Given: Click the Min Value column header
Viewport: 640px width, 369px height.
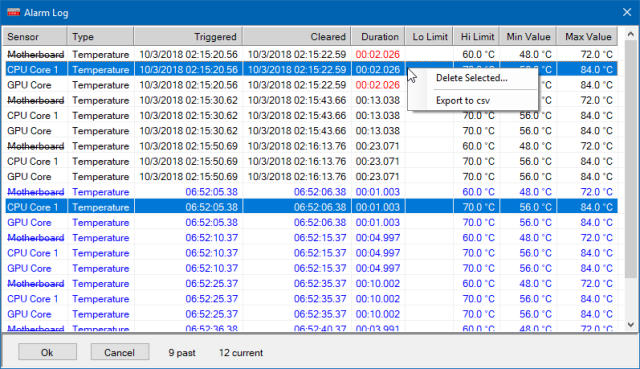Looking at the screenshot, I should tap(528, 37).
